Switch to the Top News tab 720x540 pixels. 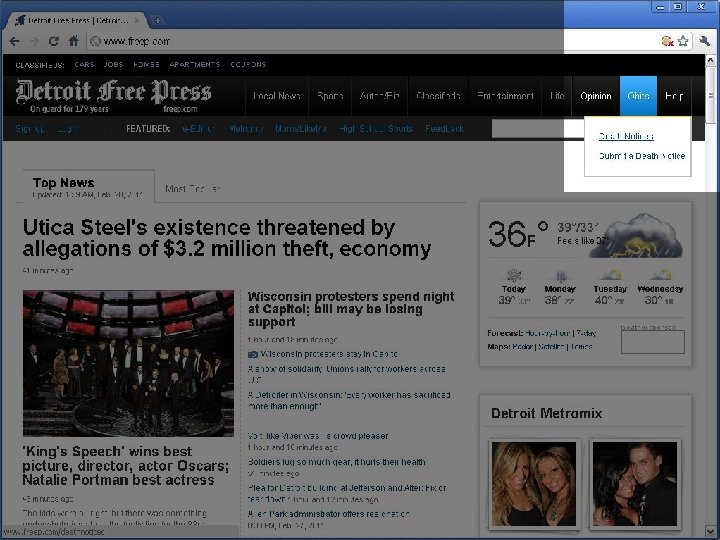click(88, 186)
